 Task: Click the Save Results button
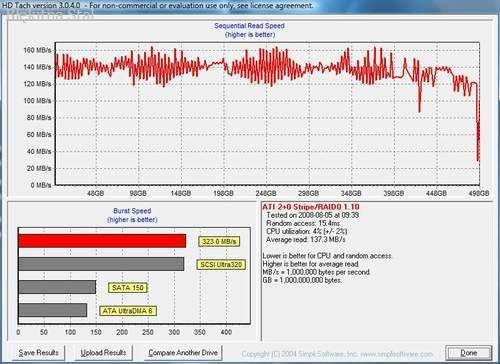[x=38, y=353]
